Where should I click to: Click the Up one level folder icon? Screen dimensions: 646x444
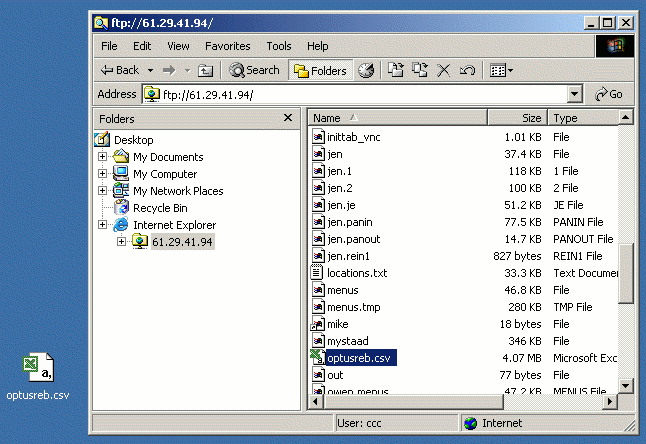(x=205, y=70)
